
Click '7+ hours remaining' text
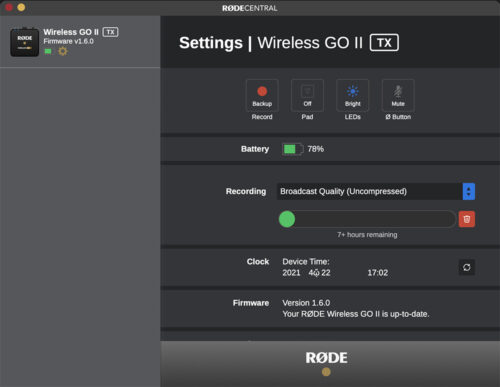tap(367, 235)
